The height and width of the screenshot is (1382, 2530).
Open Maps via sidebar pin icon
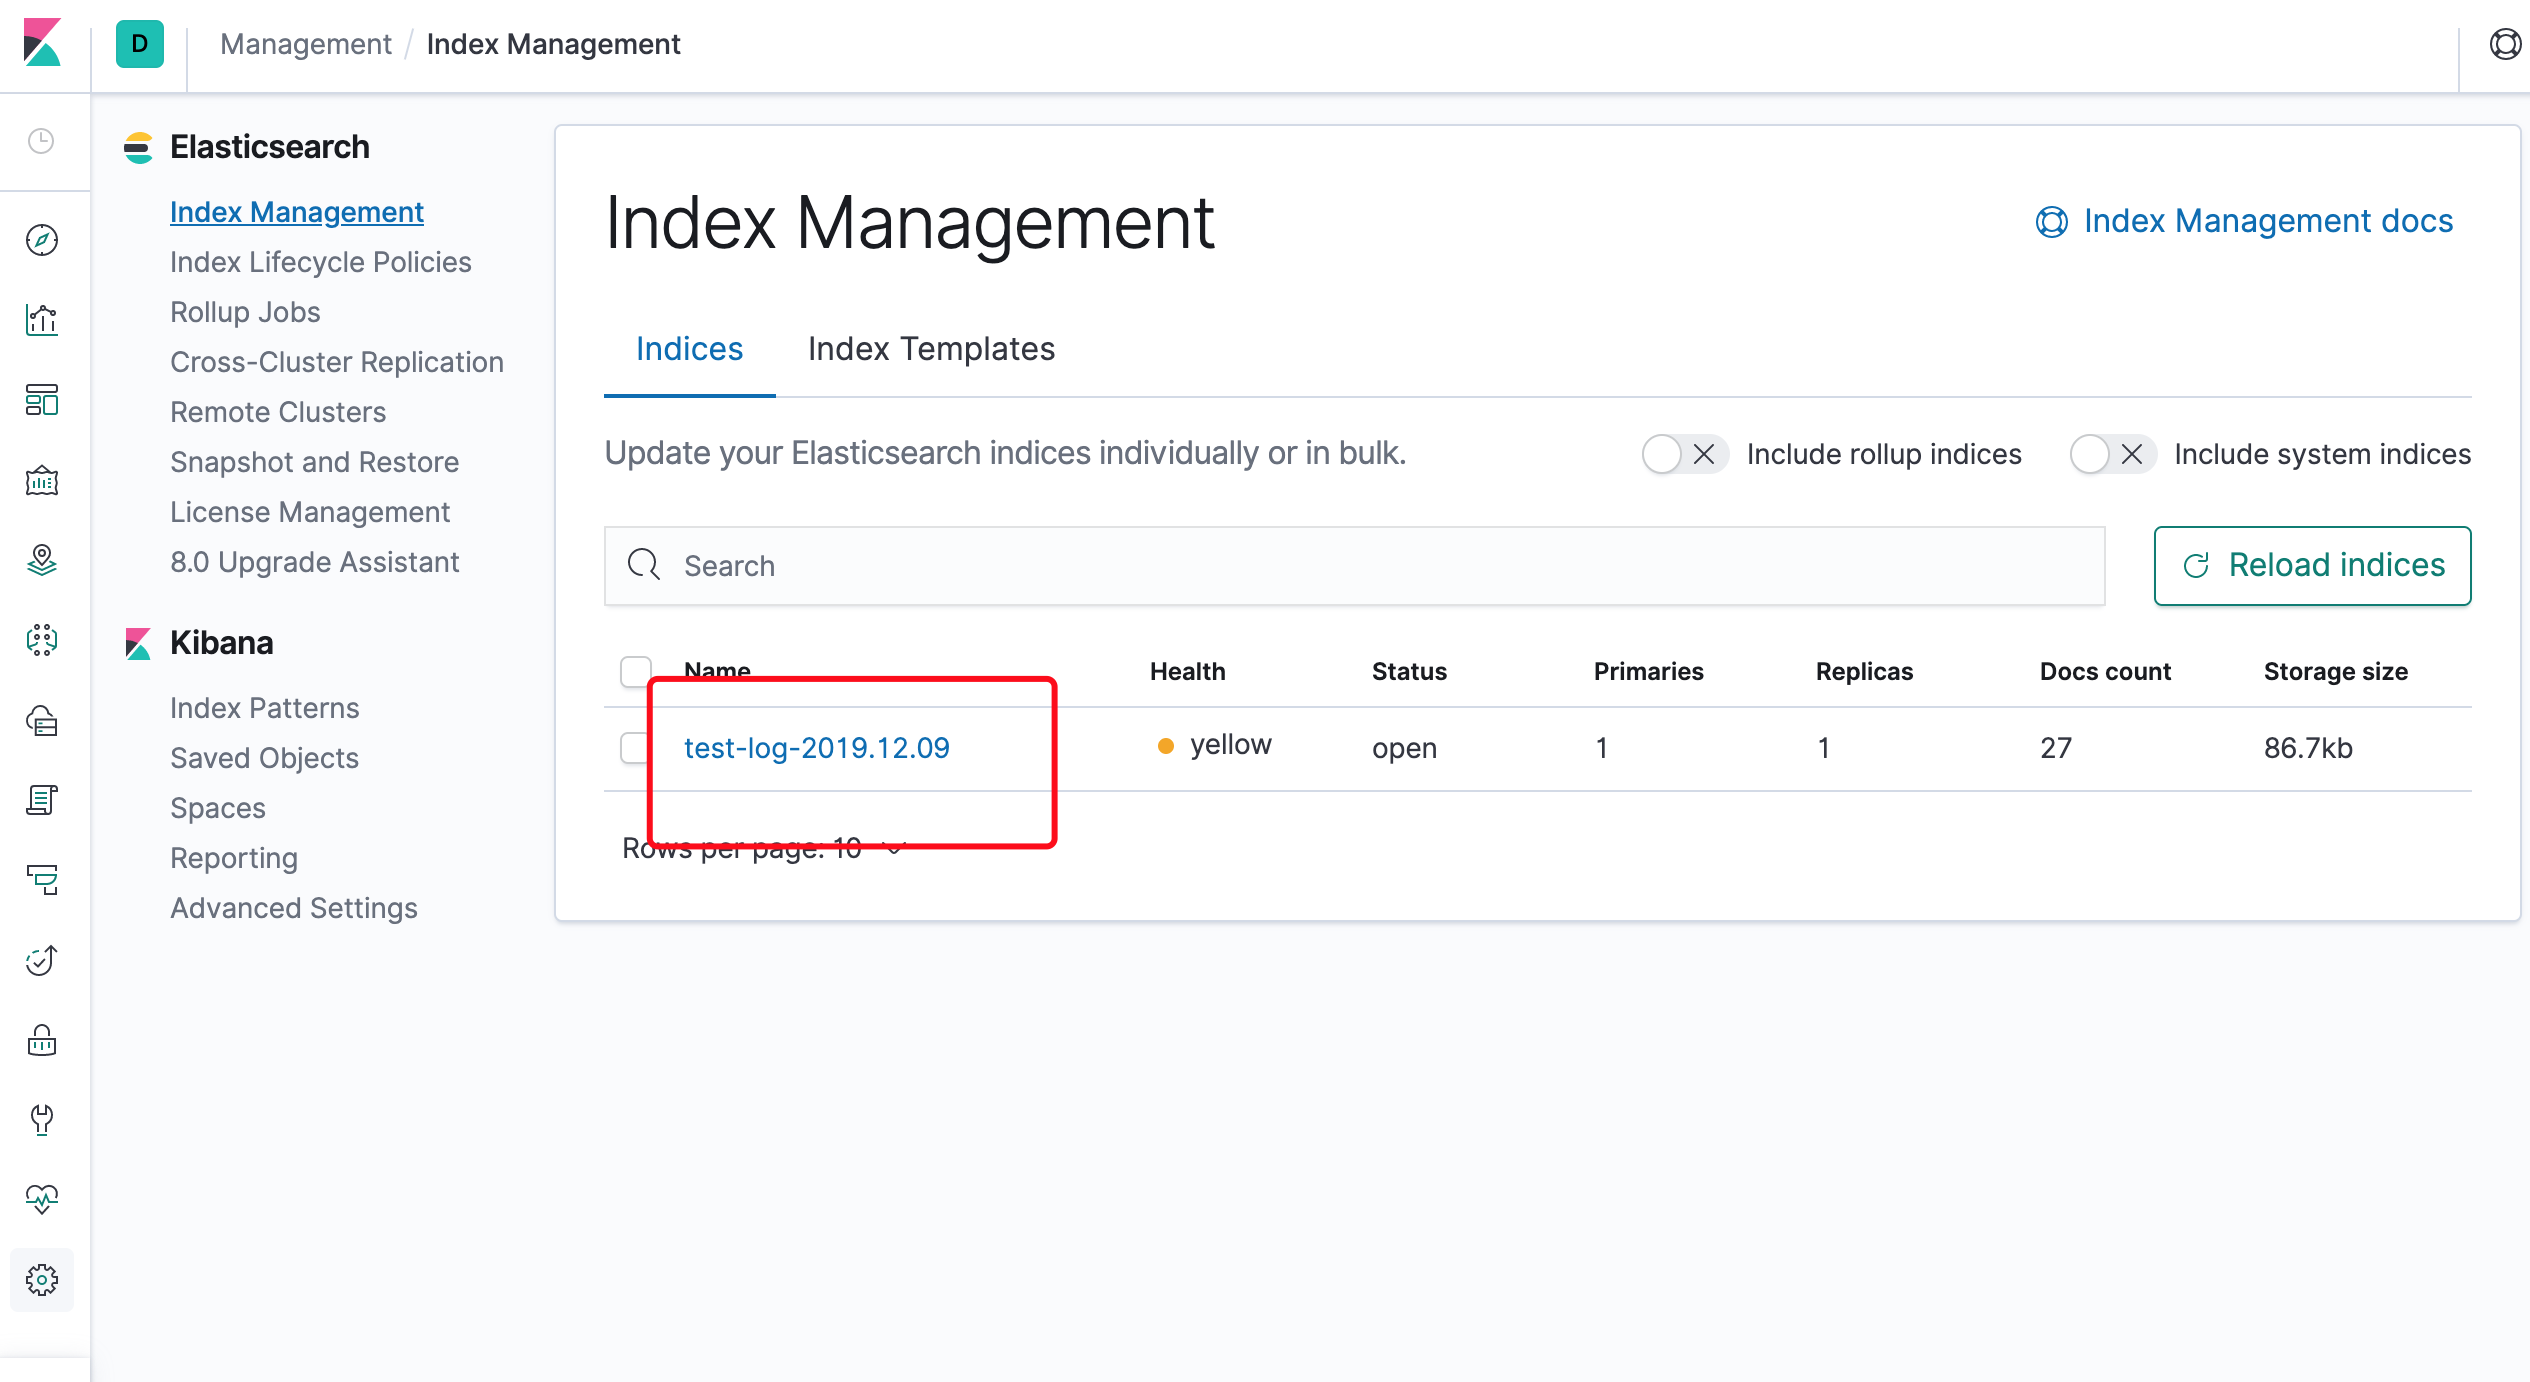[x=42, y=560]
